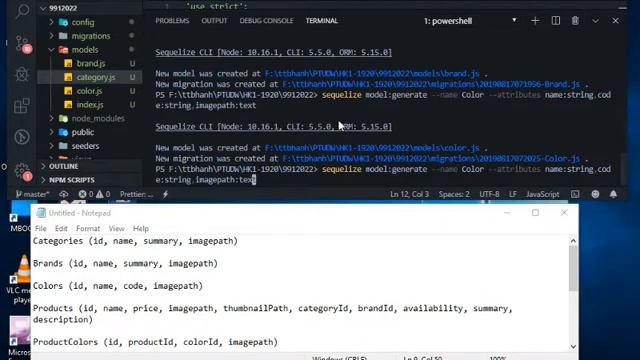Click Notepad scrollbar down arrow
The width and height of the screenshot is (640, 360).
pos(573,346)
